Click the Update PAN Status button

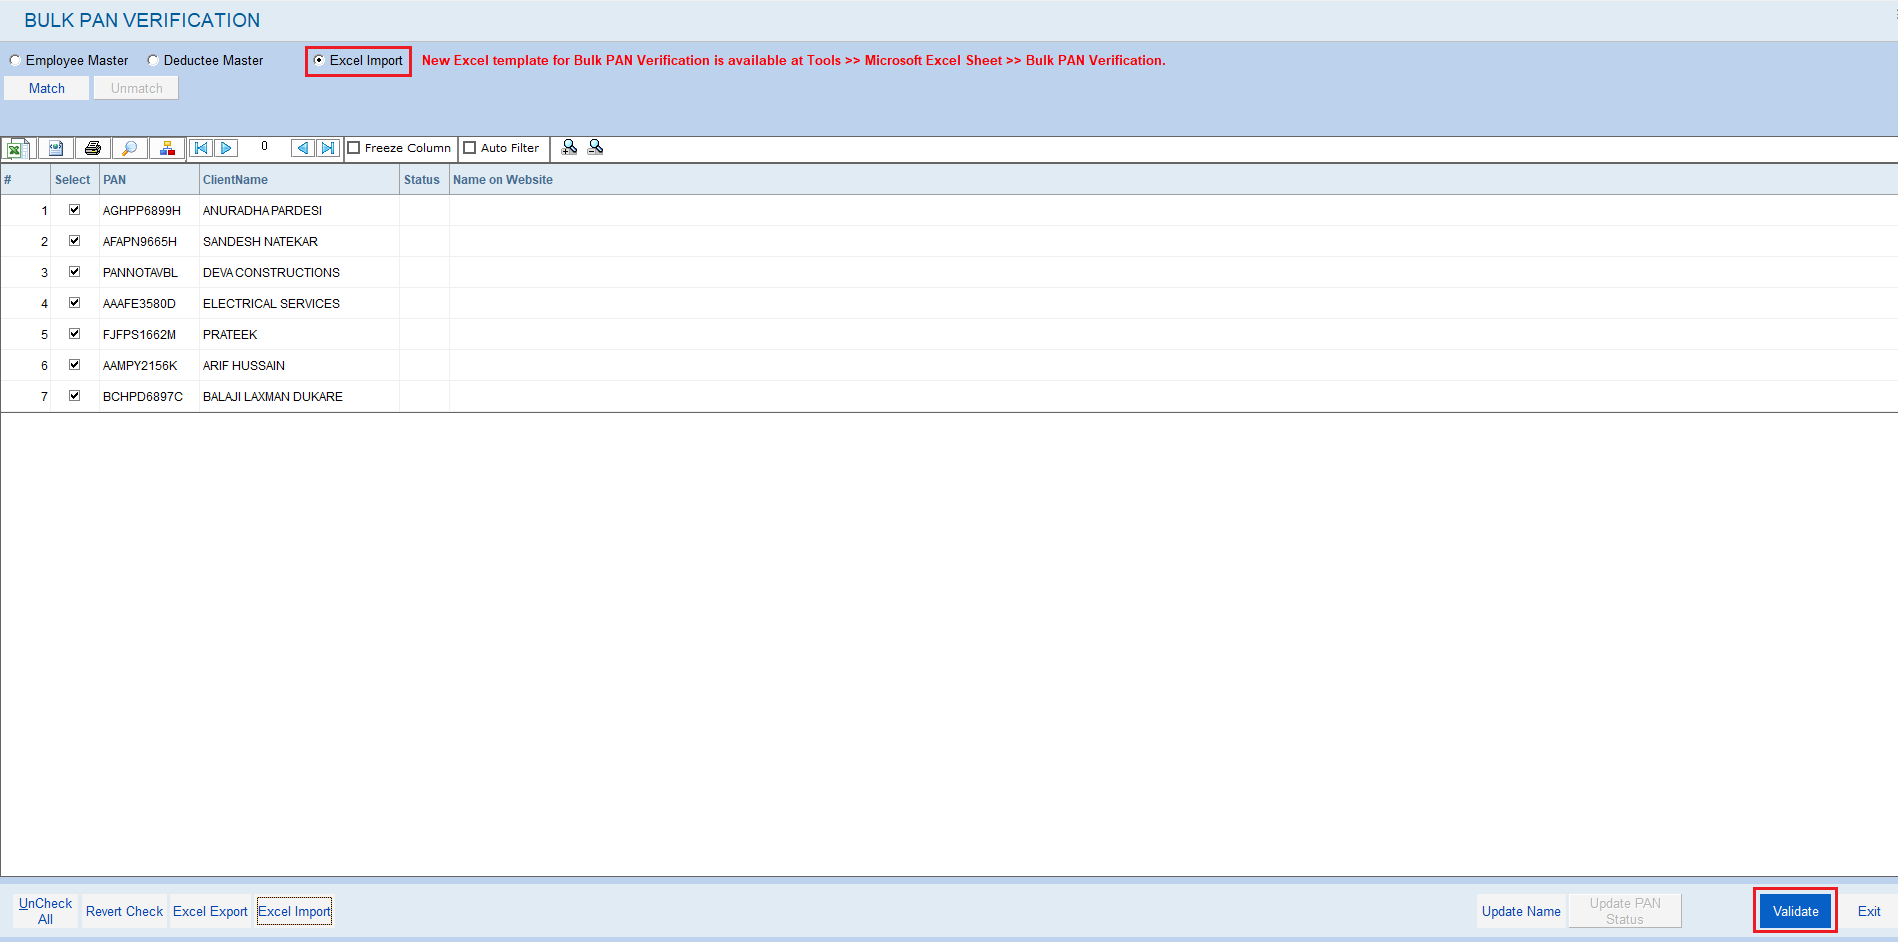[1625, 911]
